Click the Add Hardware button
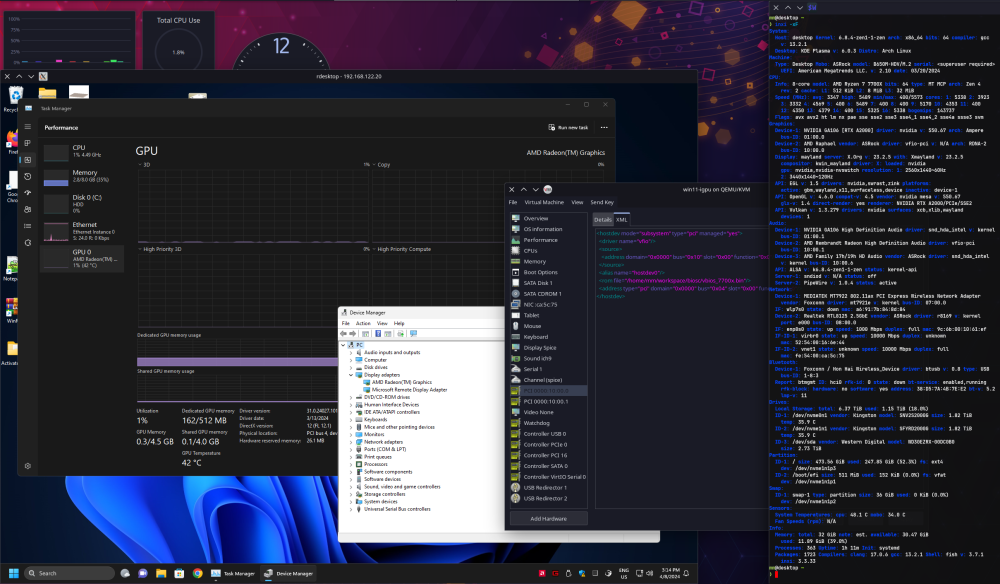1000x584 pixels. (x=548, y=518)
